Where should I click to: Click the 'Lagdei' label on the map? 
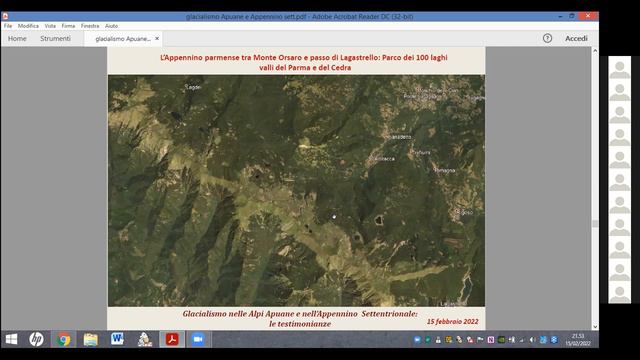[x=193, y=87]
